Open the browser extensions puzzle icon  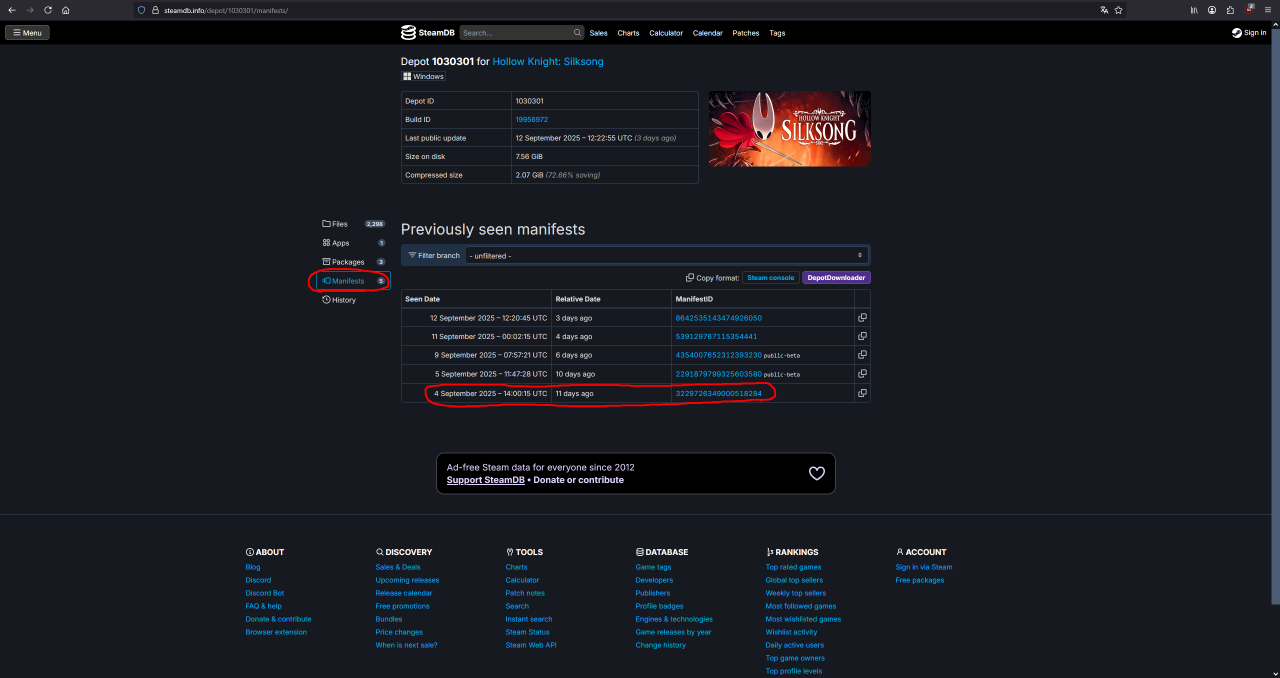(x=1230, y=10)
